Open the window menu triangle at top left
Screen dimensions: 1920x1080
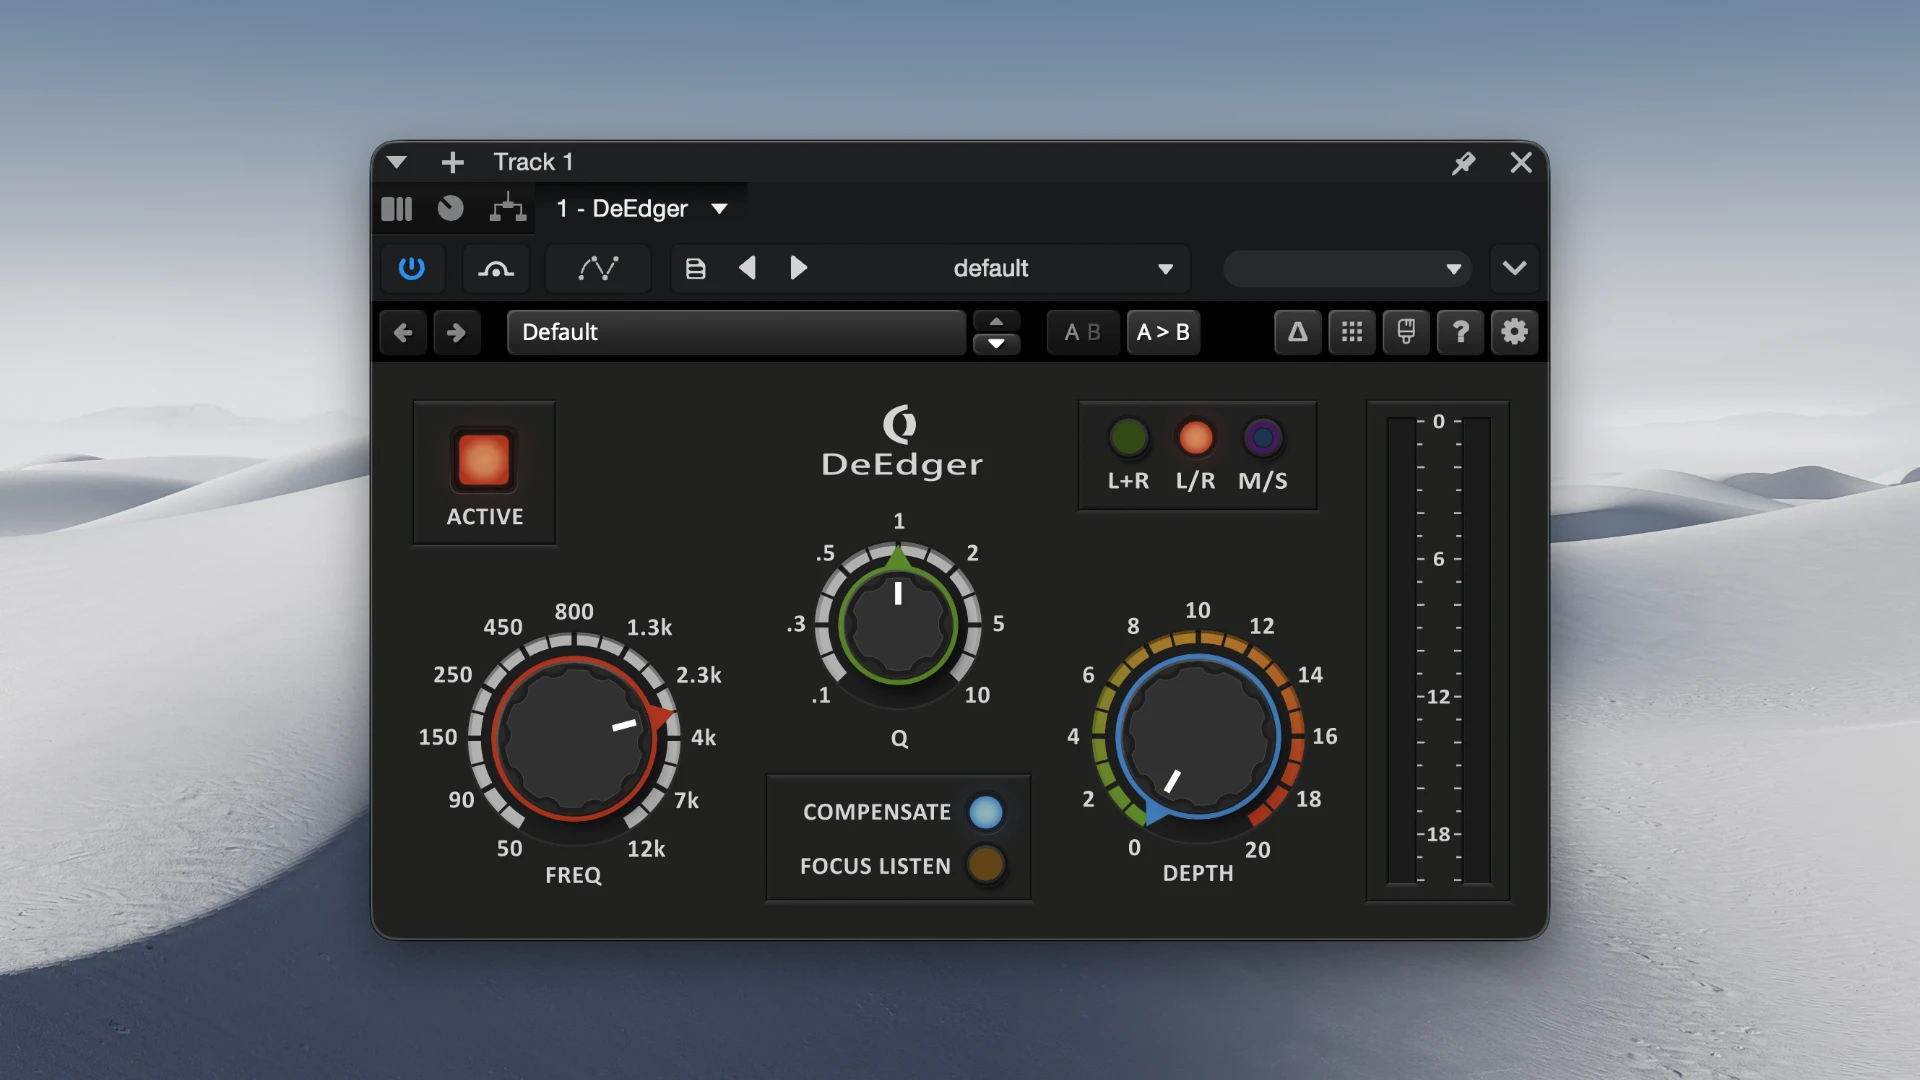coord(396,162)
